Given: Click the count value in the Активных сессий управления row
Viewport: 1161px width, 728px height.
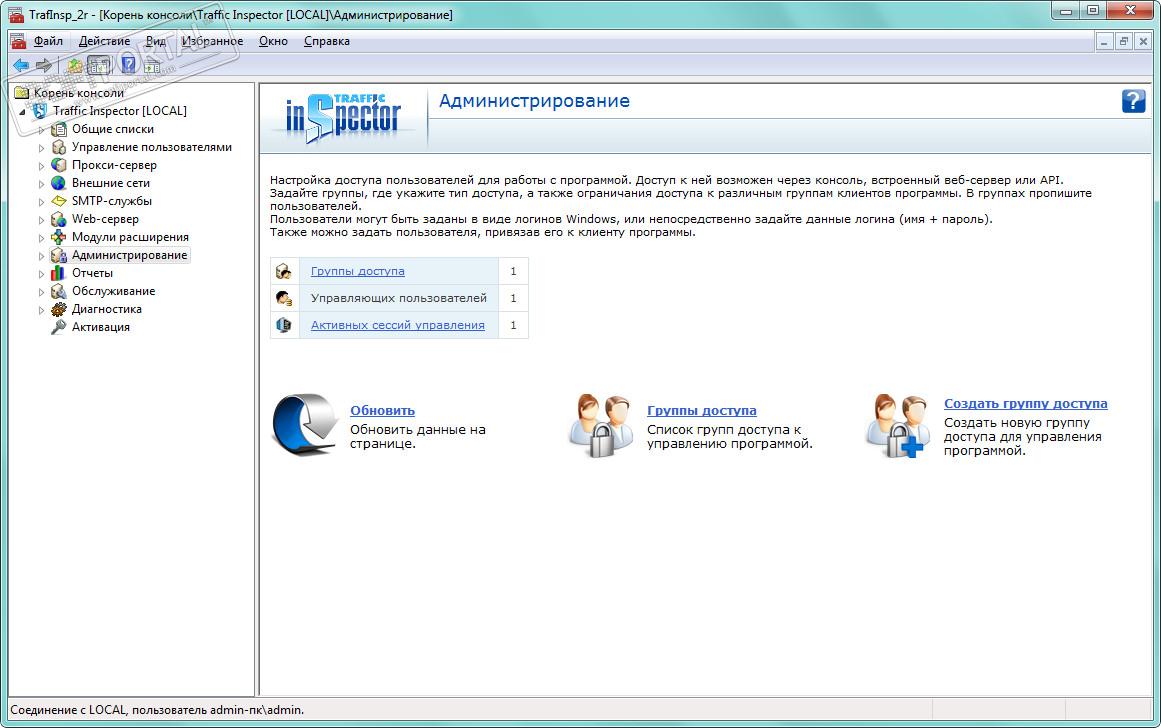Looking at the screenshot, I should click(x=513, y=325).
